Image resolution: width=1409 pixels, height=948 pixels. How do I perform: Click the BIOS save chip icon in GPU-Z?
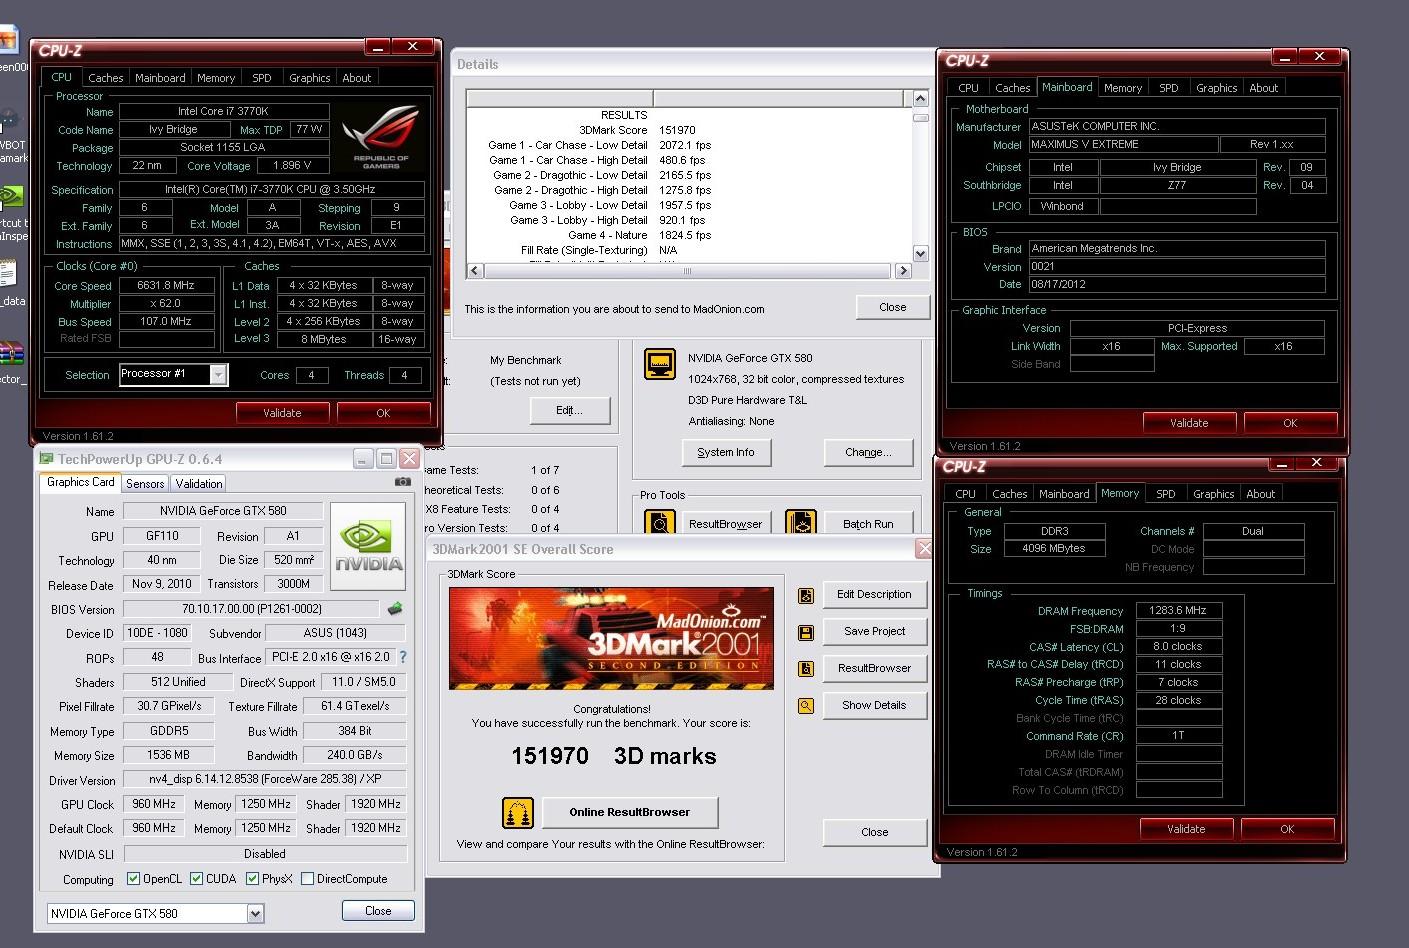click(x=395, y=608)
